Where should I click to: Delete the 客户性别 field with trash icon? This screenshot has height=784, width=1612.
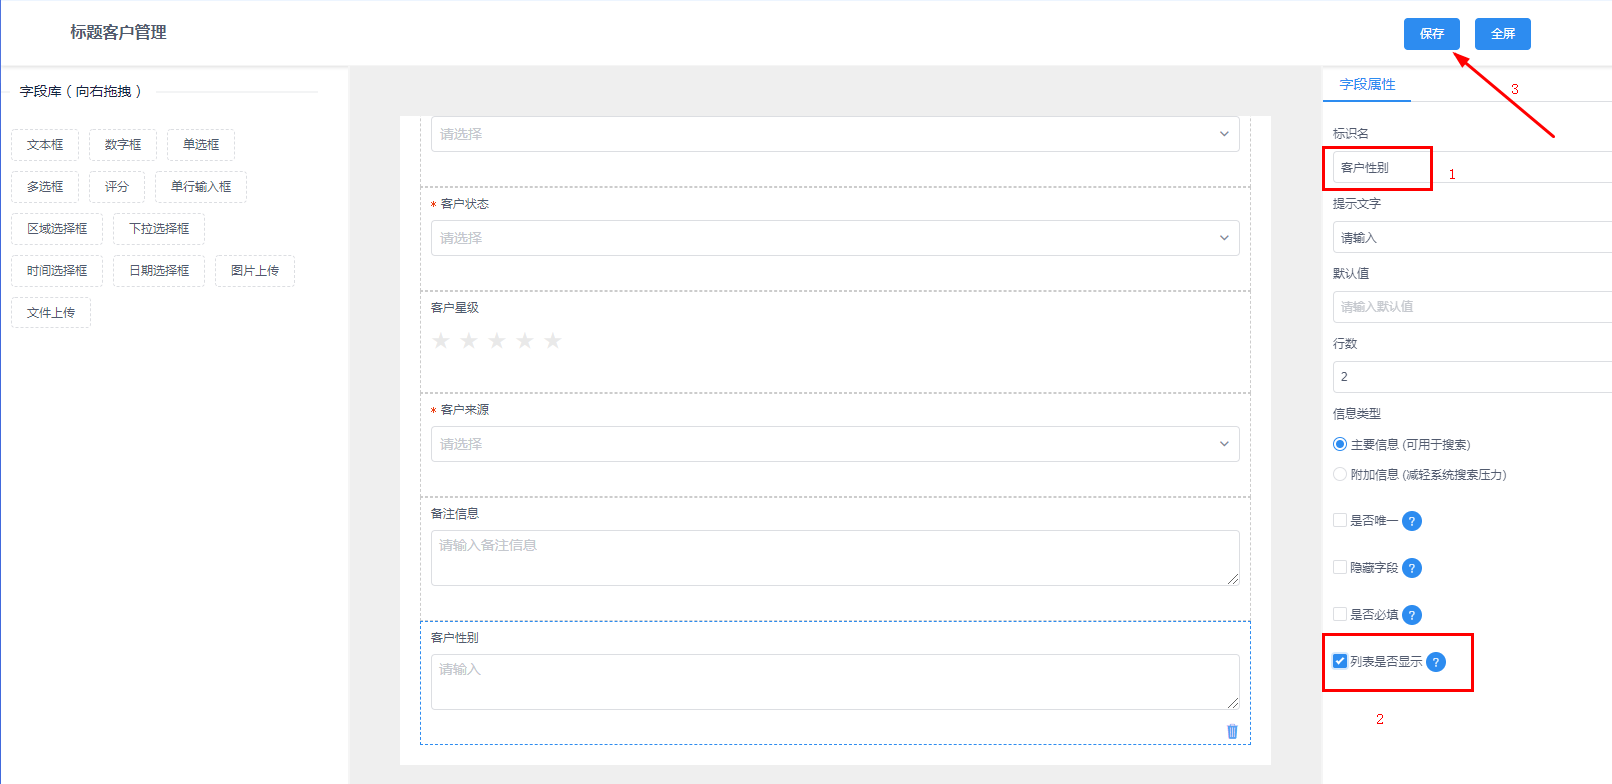coord(1232,731)
